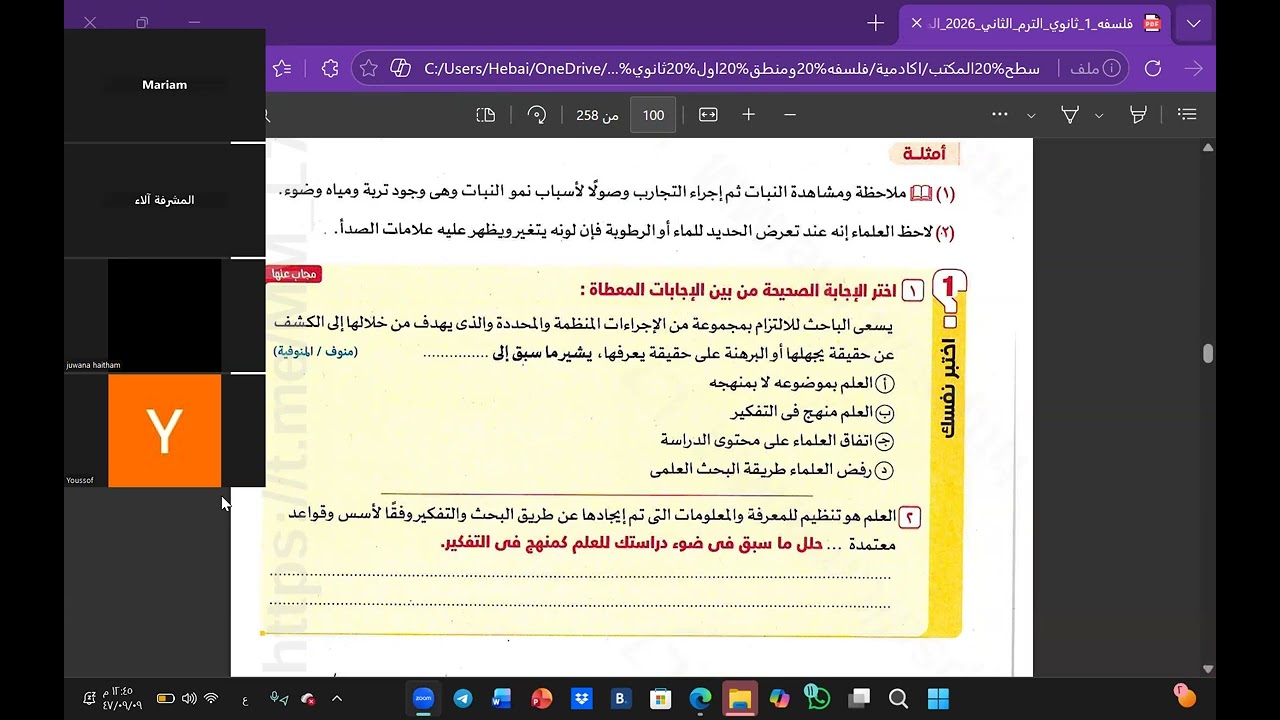The width and height of the screenshot is (1280, 720).
Task: Click the PDF vertical scrollbar thumb
Action: click(x=1208, y=353)
